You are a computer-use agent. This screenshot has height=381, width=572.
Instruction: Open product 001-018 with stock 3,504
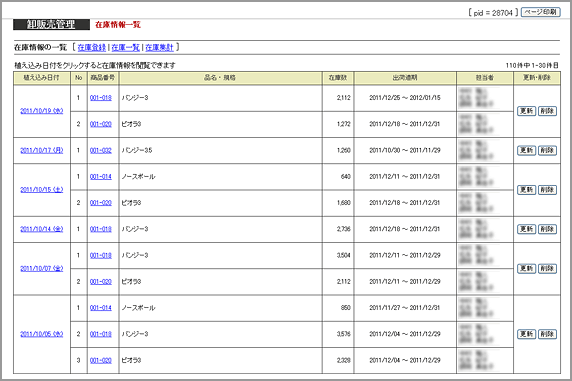pyautogui.click(x=101, y=255)
